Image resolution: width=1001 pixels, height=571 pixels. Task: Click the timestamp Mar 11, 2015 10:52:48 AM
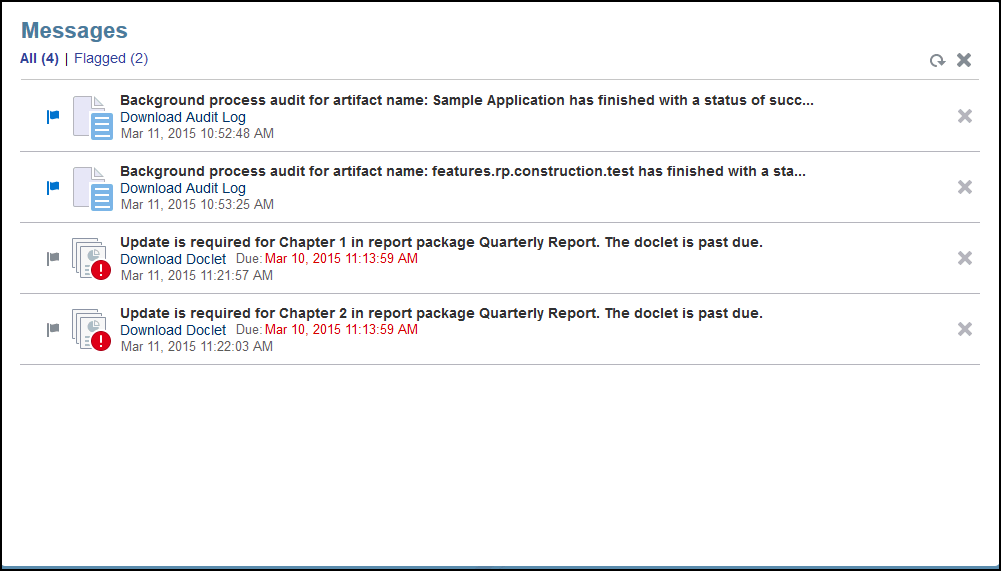tap(197, 133)
